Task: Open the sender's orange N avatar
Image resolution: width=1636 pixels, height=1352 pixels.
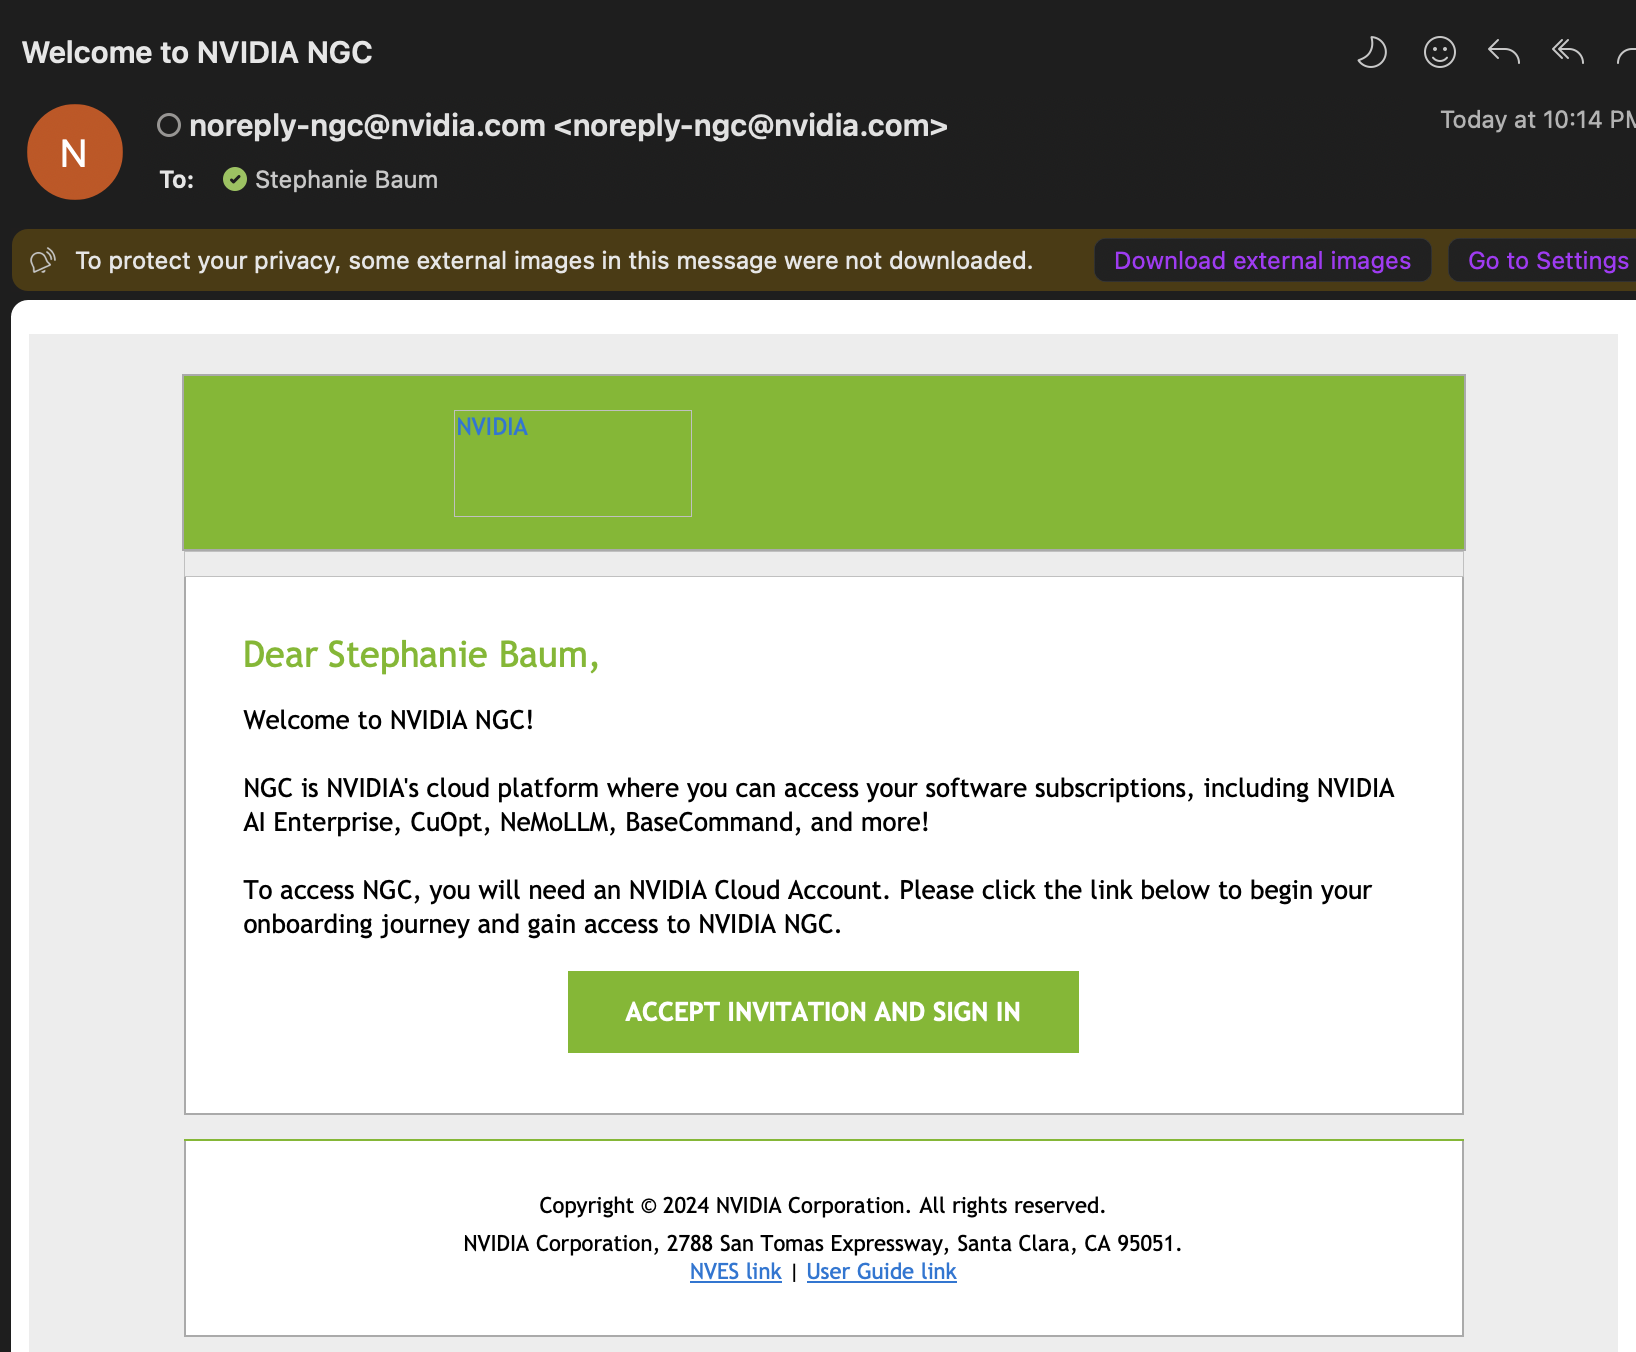Action: point(75,152)
